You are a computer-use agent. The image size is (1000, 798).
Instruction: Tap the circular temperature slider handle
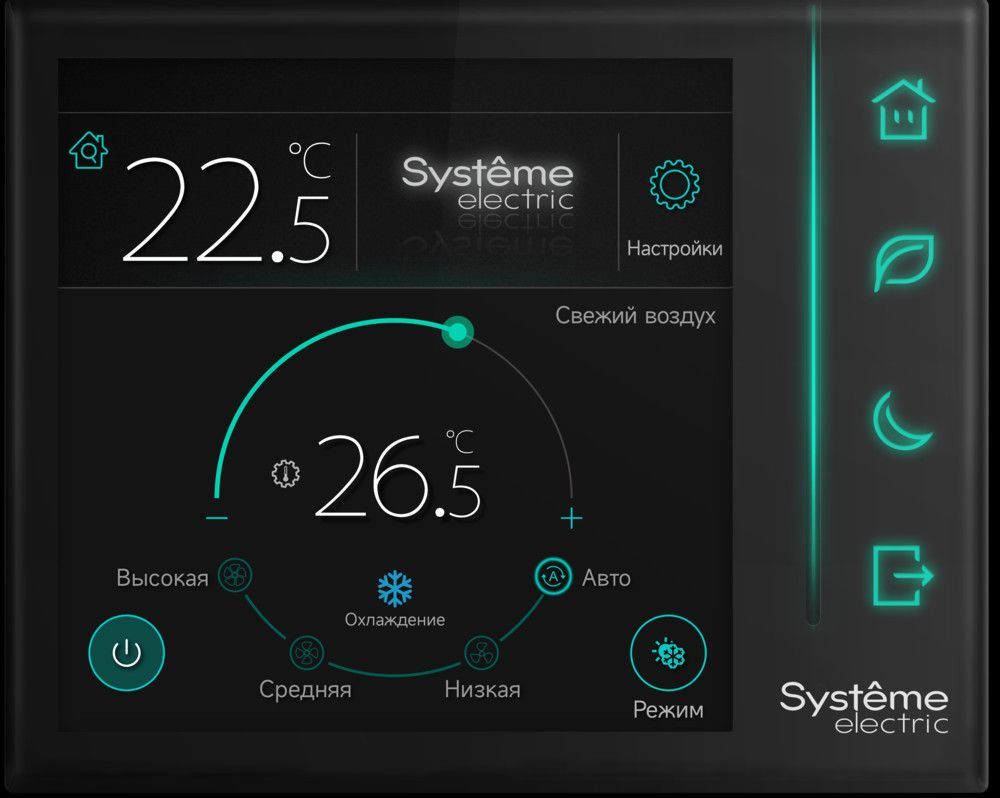click(x=457, y=330)
